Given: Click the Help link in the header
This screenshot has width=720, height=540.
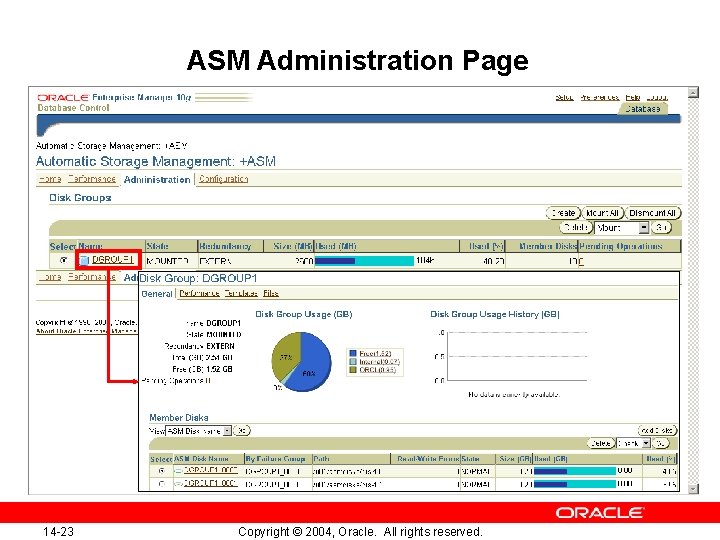Looking at the screenshot, I should click(x=633, y=97).
